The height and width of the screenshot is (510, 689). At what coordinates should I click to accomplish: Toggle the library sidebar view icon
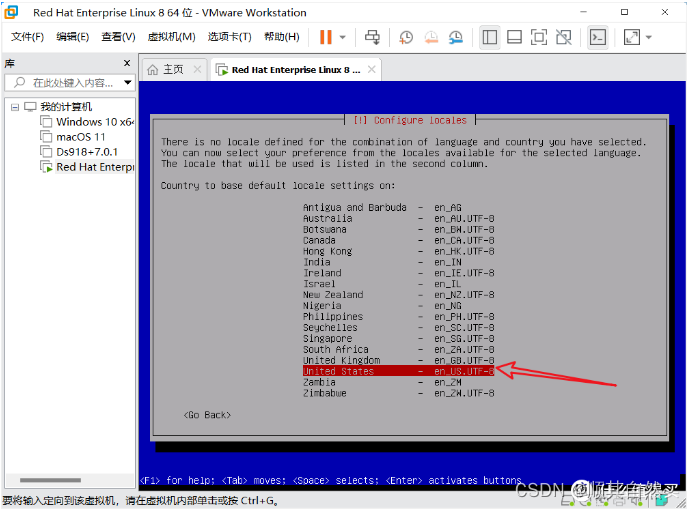pos(490,37)
